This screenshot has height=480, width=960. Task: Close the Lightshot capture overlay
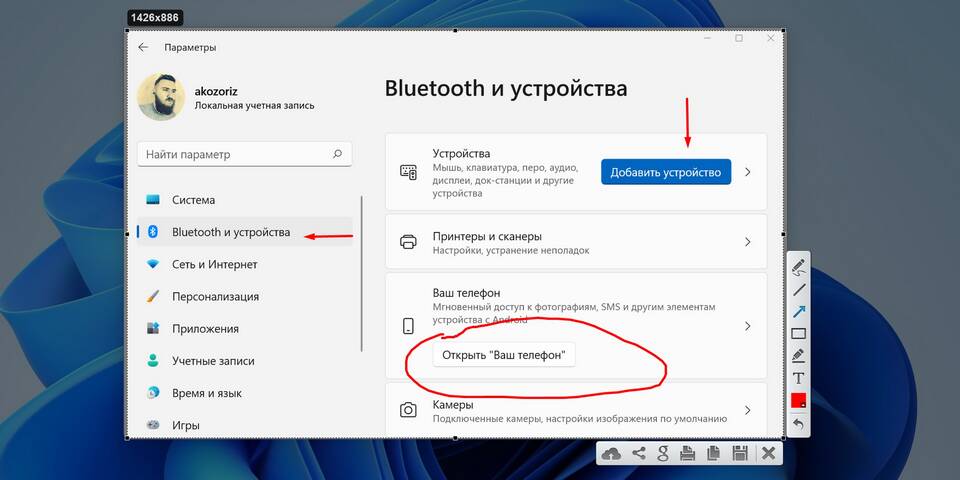[x=768, y=454]
